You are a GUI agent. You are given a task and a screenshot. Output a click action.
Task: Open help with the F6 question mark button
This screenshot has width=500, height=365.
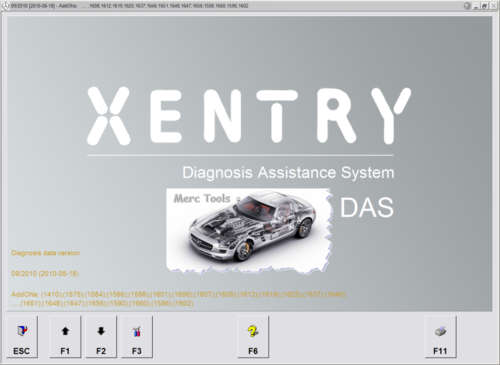point(253,337)
